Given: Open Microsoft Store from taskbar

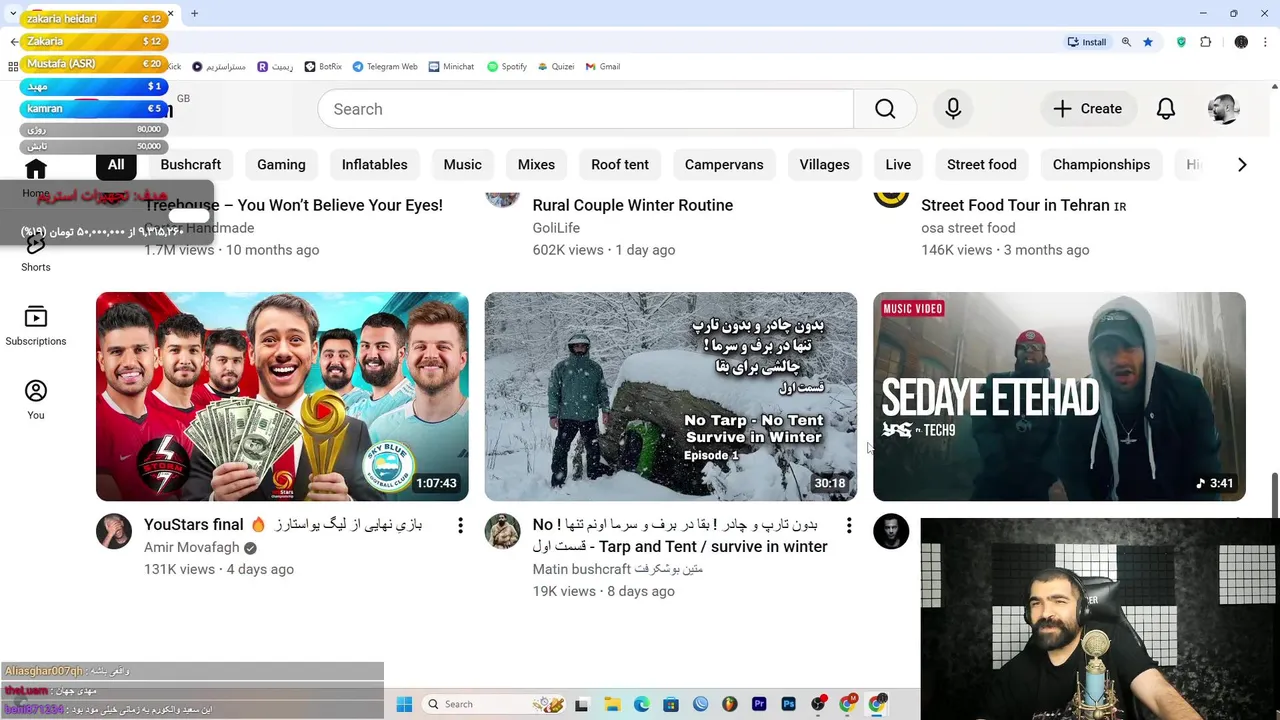Looking at the screenshot, I should pyautogui.click(x=671, y=704).
